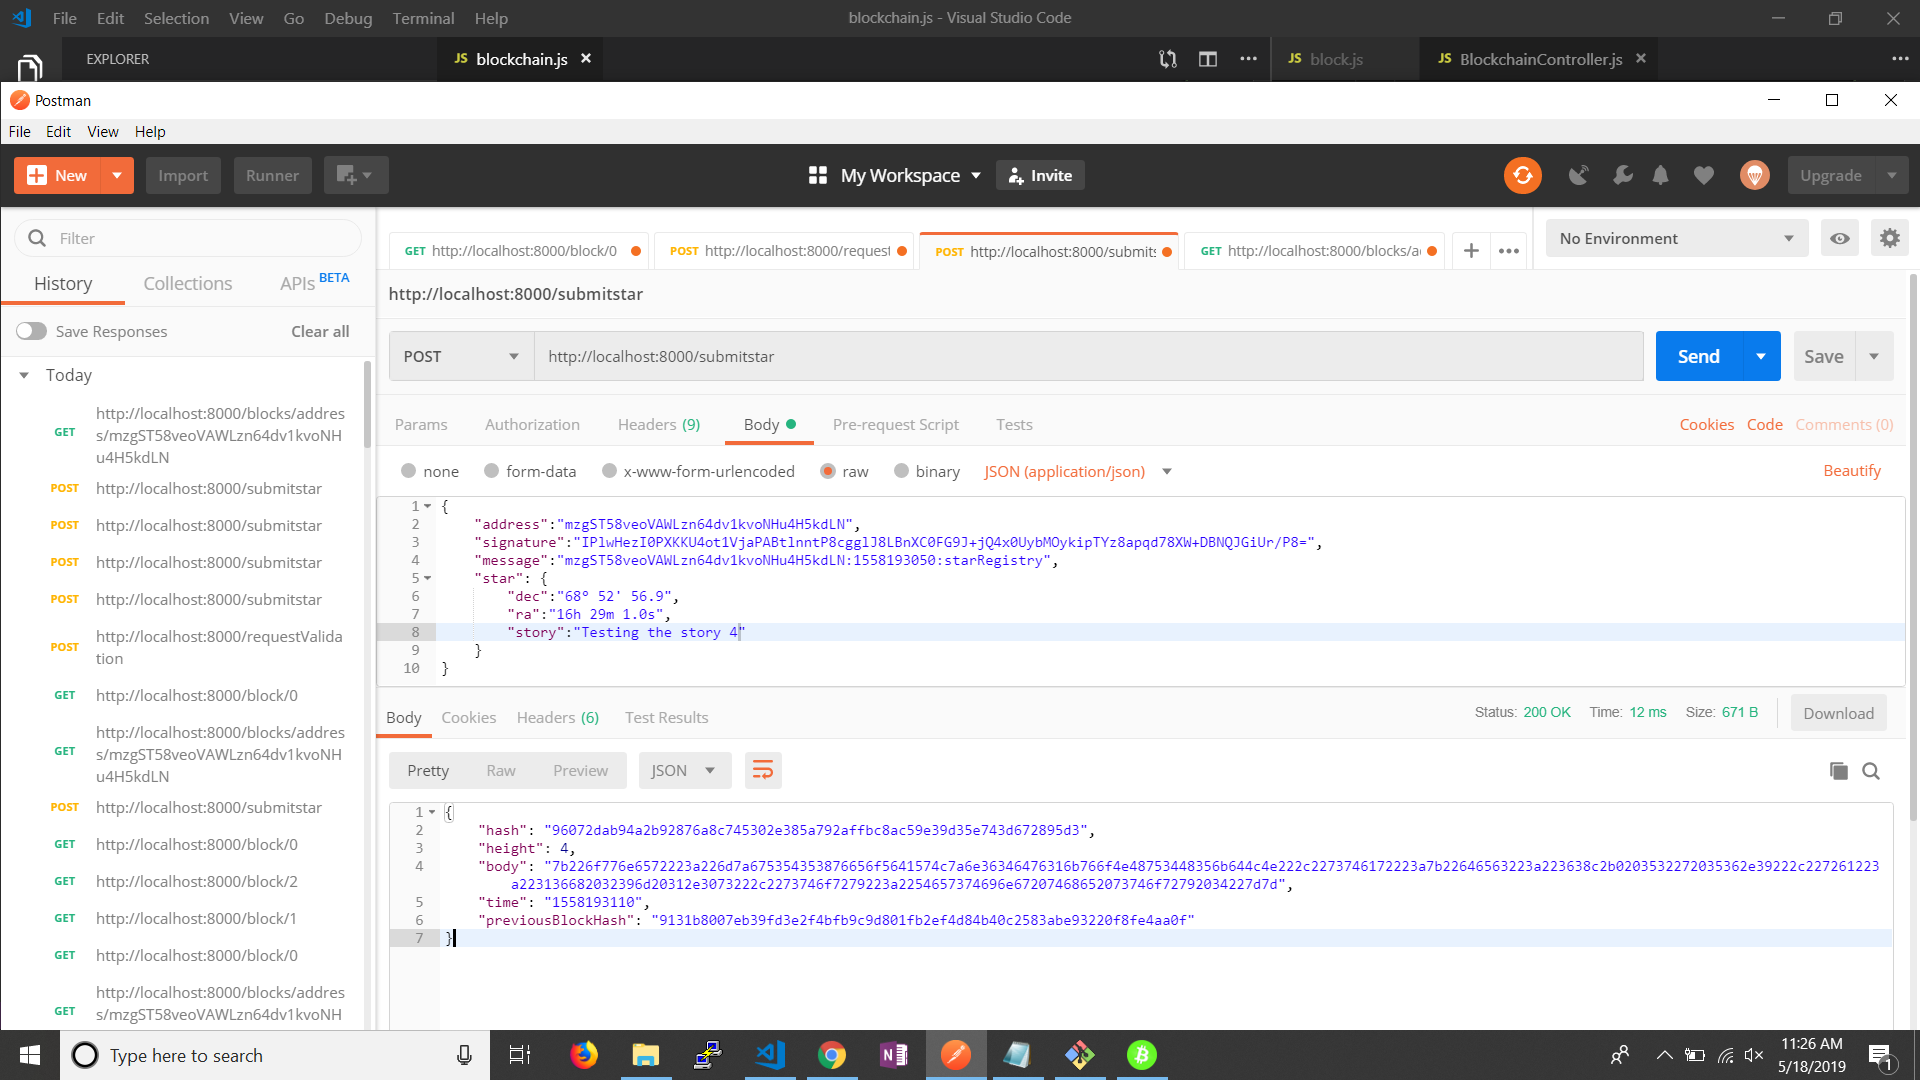The width and height of the screenshot is (1920, 1080).
Task: Open the POST method dropdown
Action: (461, 356)
